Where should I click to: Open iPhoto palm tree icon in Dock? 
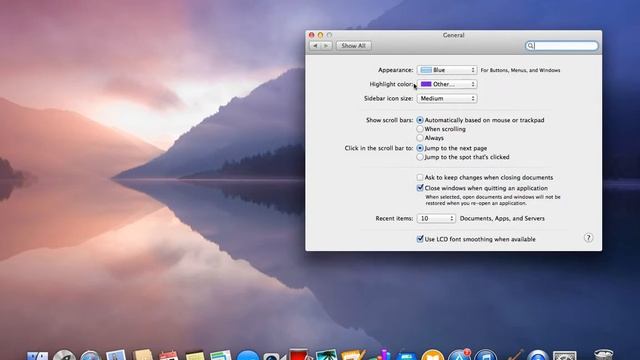pyautogui.click(x=326, y=355)
